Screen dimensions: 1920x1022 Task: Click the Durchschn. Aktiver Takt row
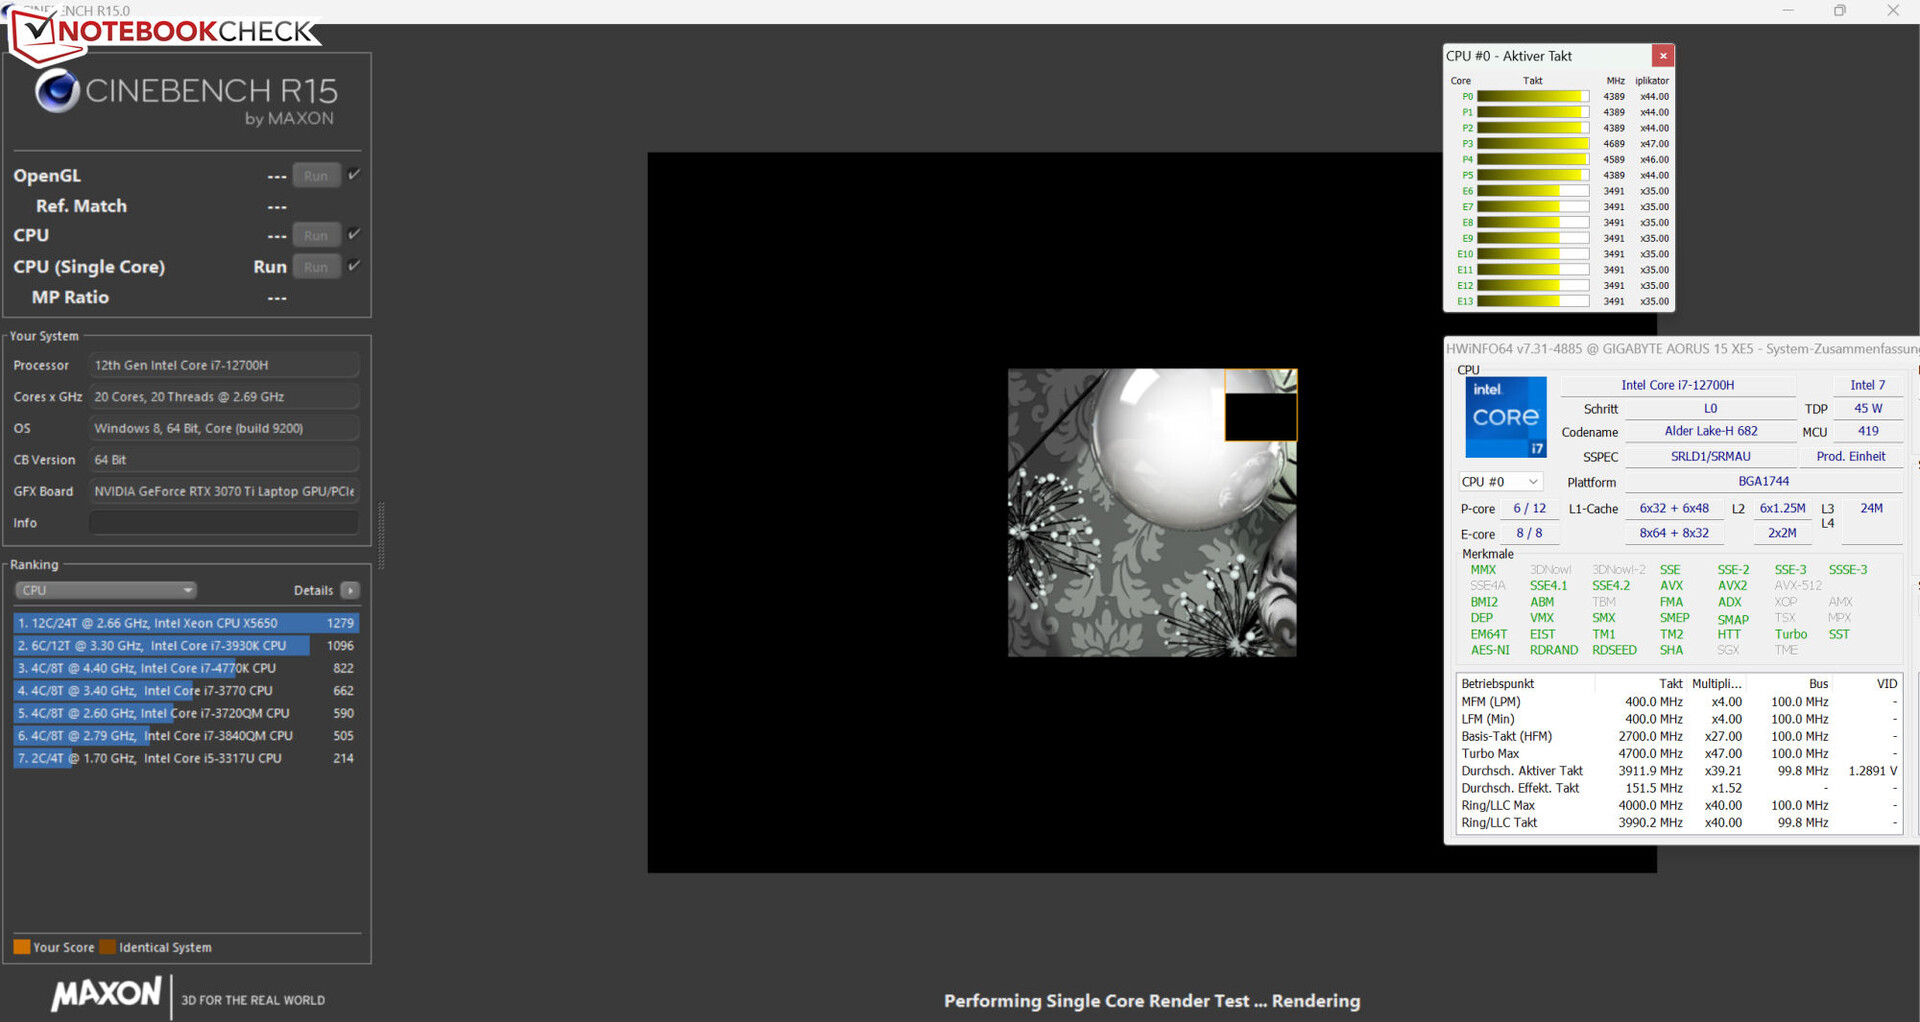[x=1679, y=771]
